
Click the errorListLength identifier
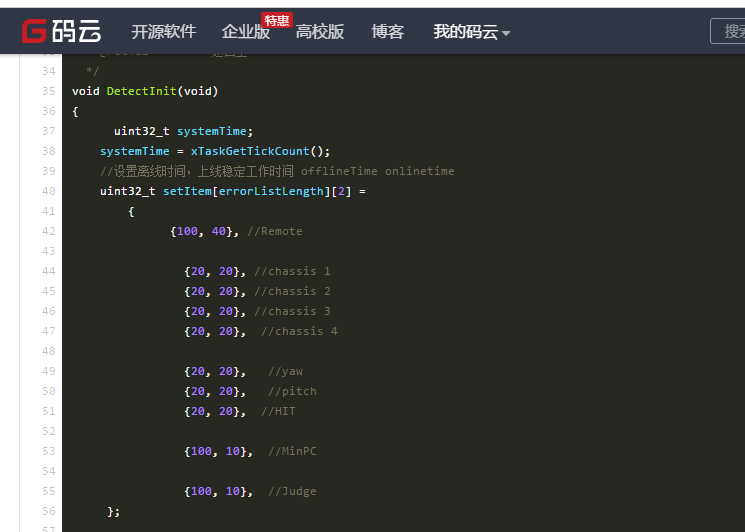point(271,191)
